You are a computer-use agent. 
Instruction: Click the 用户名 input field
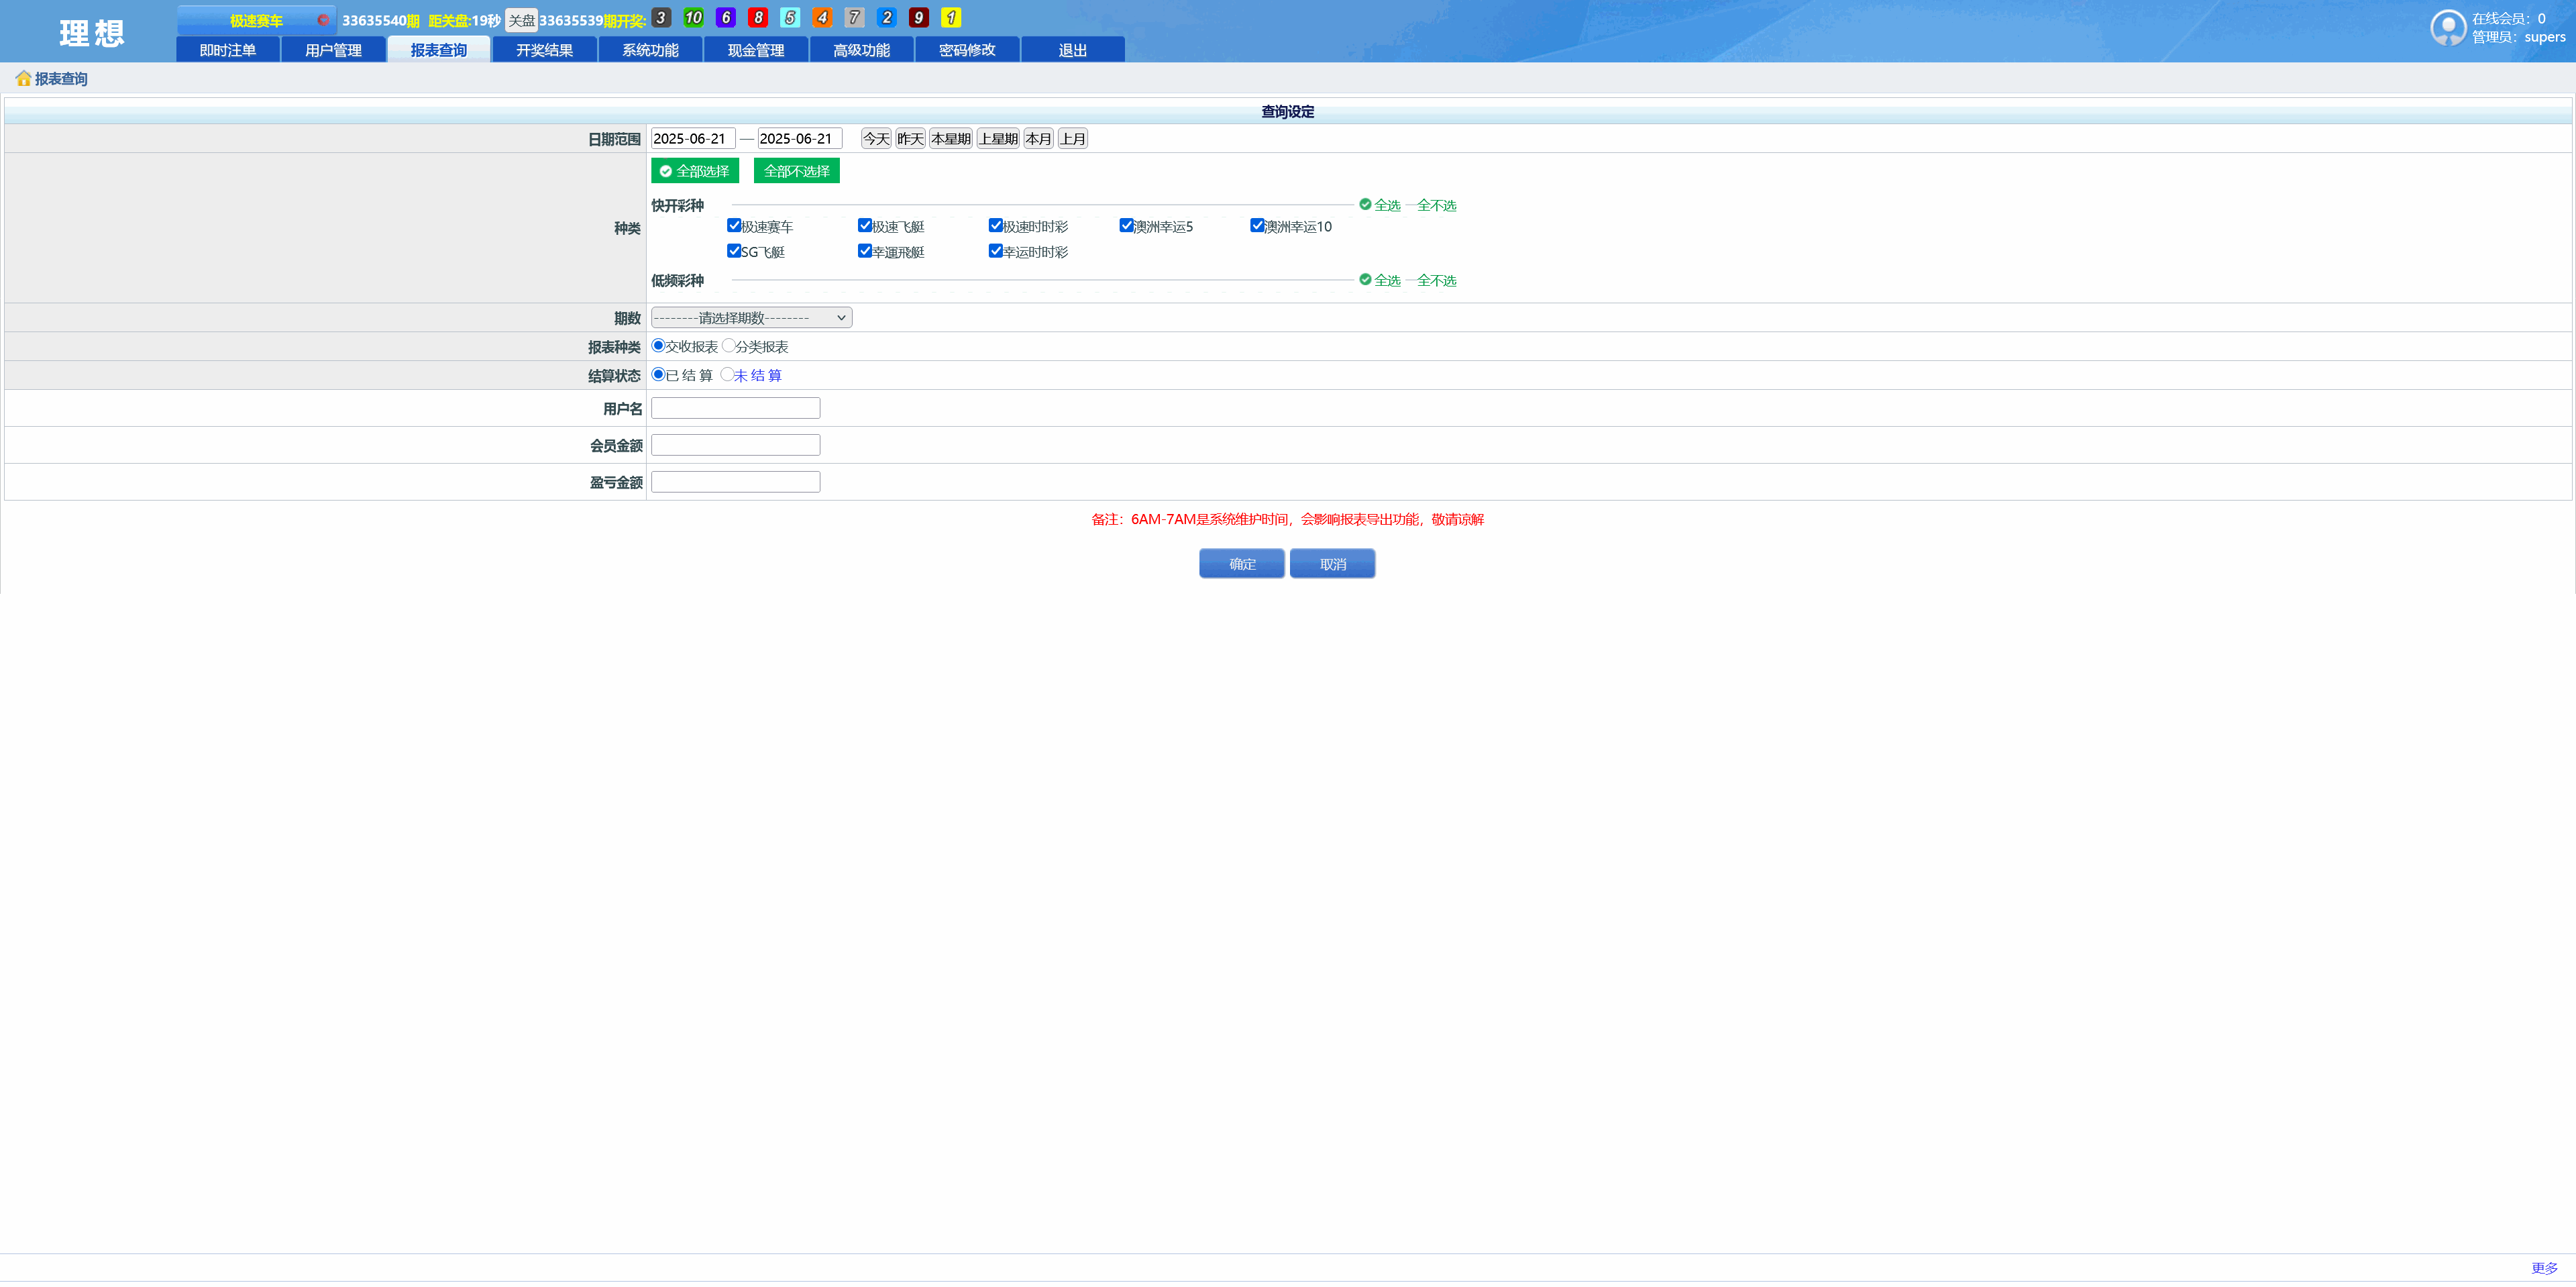click(735, 408)
